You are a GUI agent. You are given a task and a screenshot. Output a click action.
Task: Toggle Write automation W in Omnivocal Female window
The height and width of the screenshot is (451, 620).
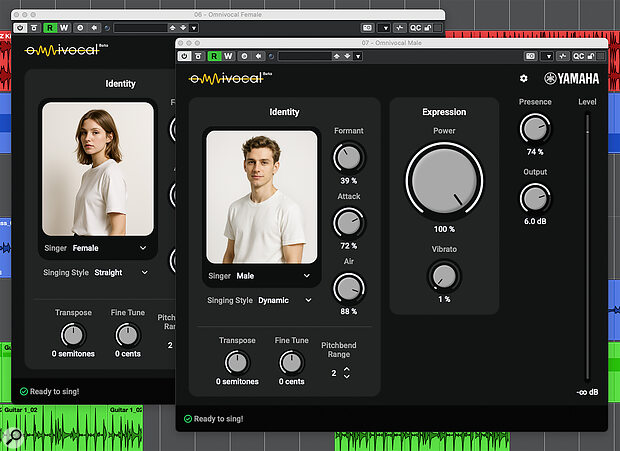(x=64, y=28)
